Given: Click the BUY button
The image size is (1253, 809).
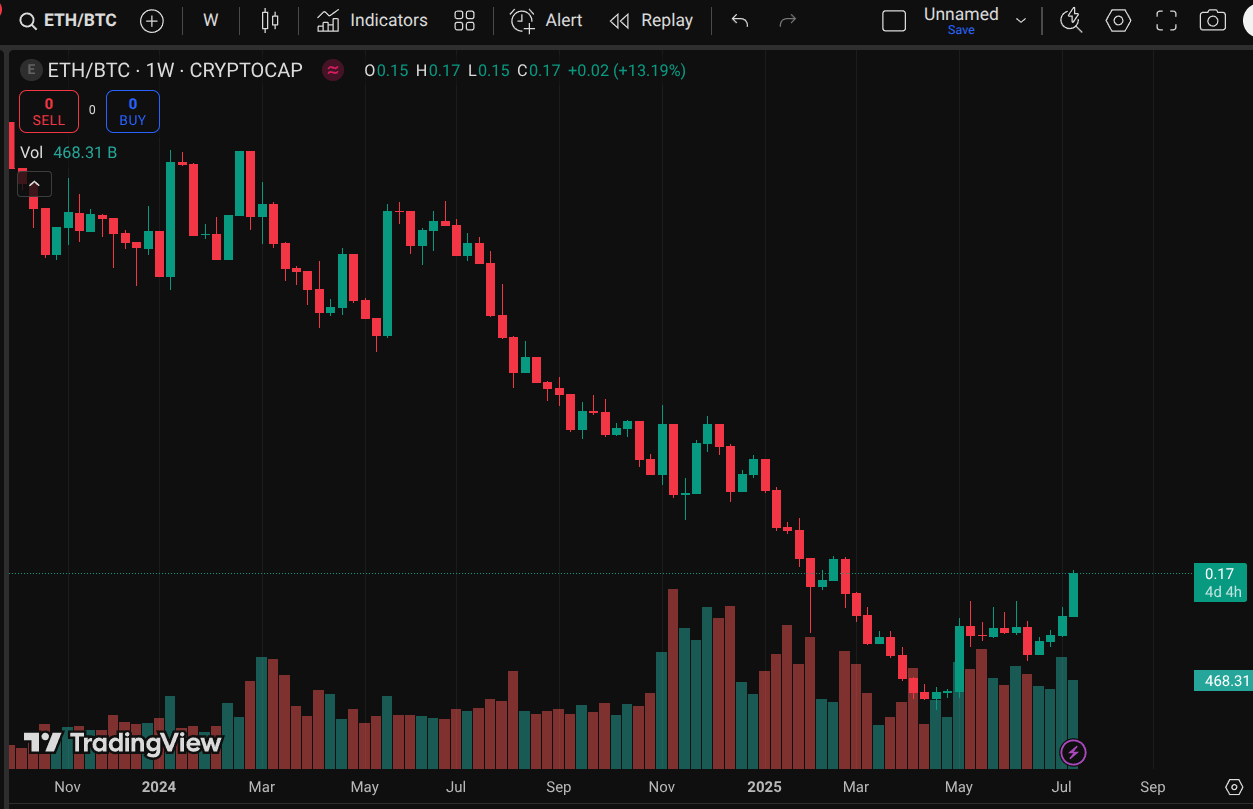Looking at the screenshot, I should click(133, 112).
